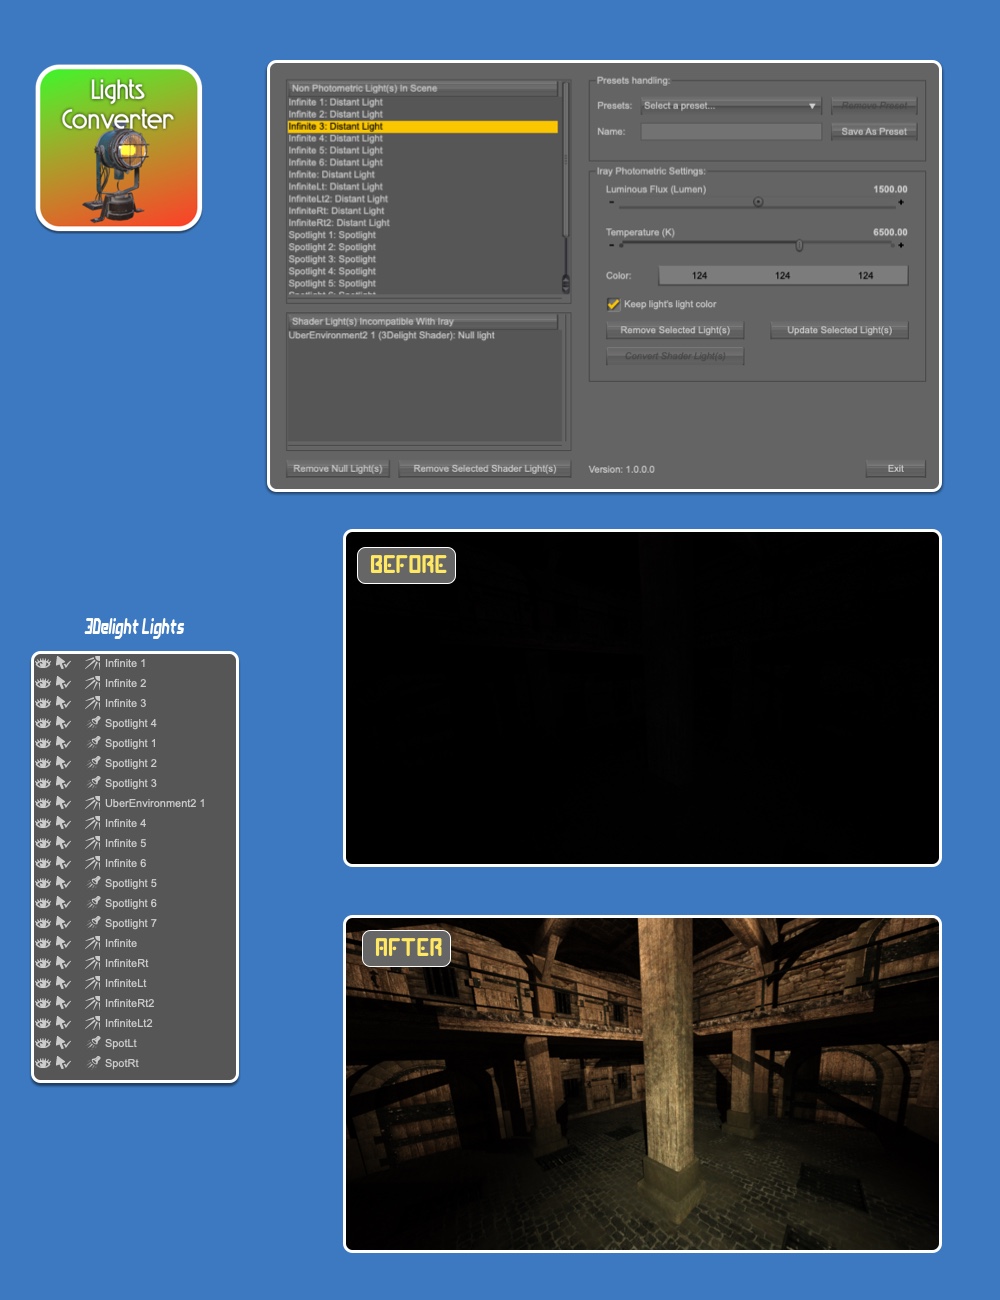1000x1300 pixels.
Task: Click the distant light icon beside InfiniteRt
Action: pos(92,963)
